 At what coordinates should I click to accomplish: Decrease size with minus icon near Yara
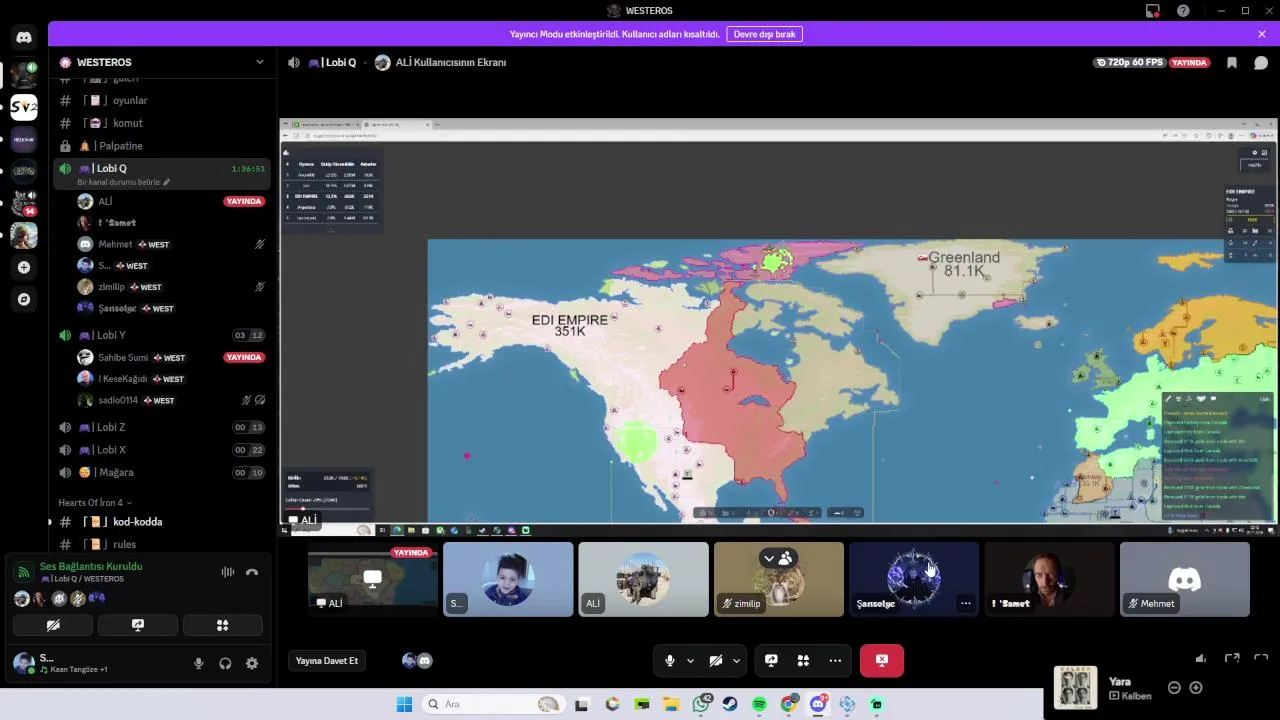[1174, 688]
